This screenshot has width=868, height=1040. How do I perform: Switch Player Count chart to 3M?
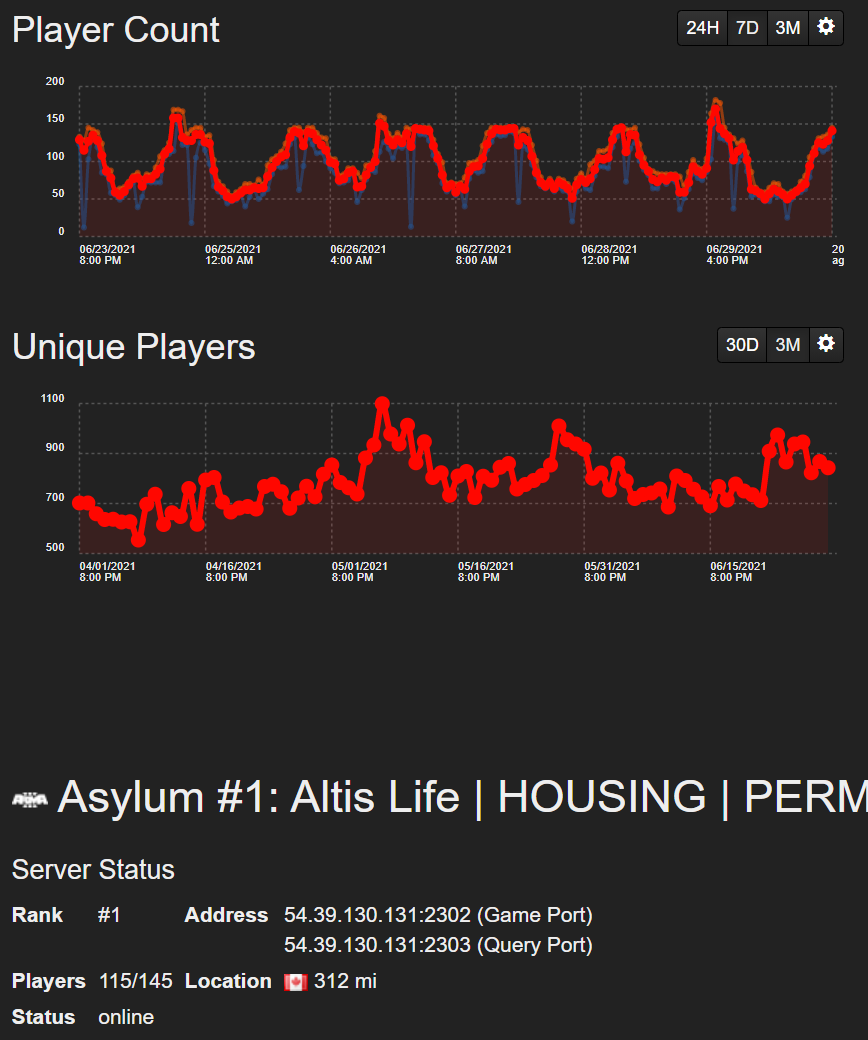tap(788, 28)
